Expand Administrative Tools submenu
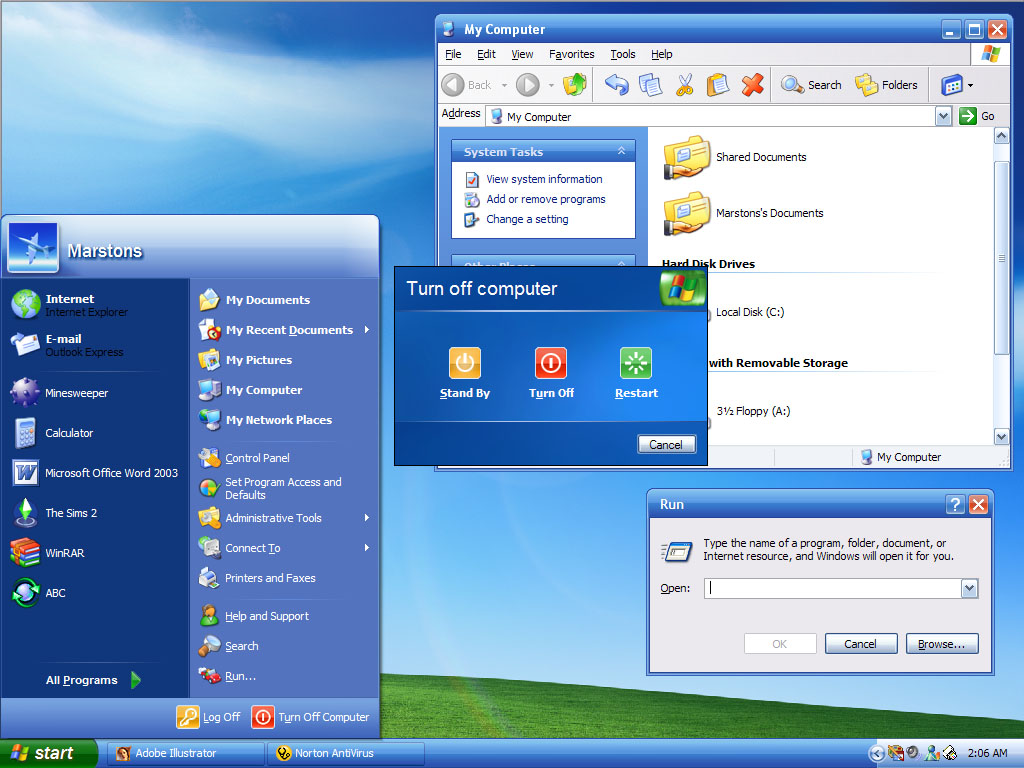 [x=367, y=518]
